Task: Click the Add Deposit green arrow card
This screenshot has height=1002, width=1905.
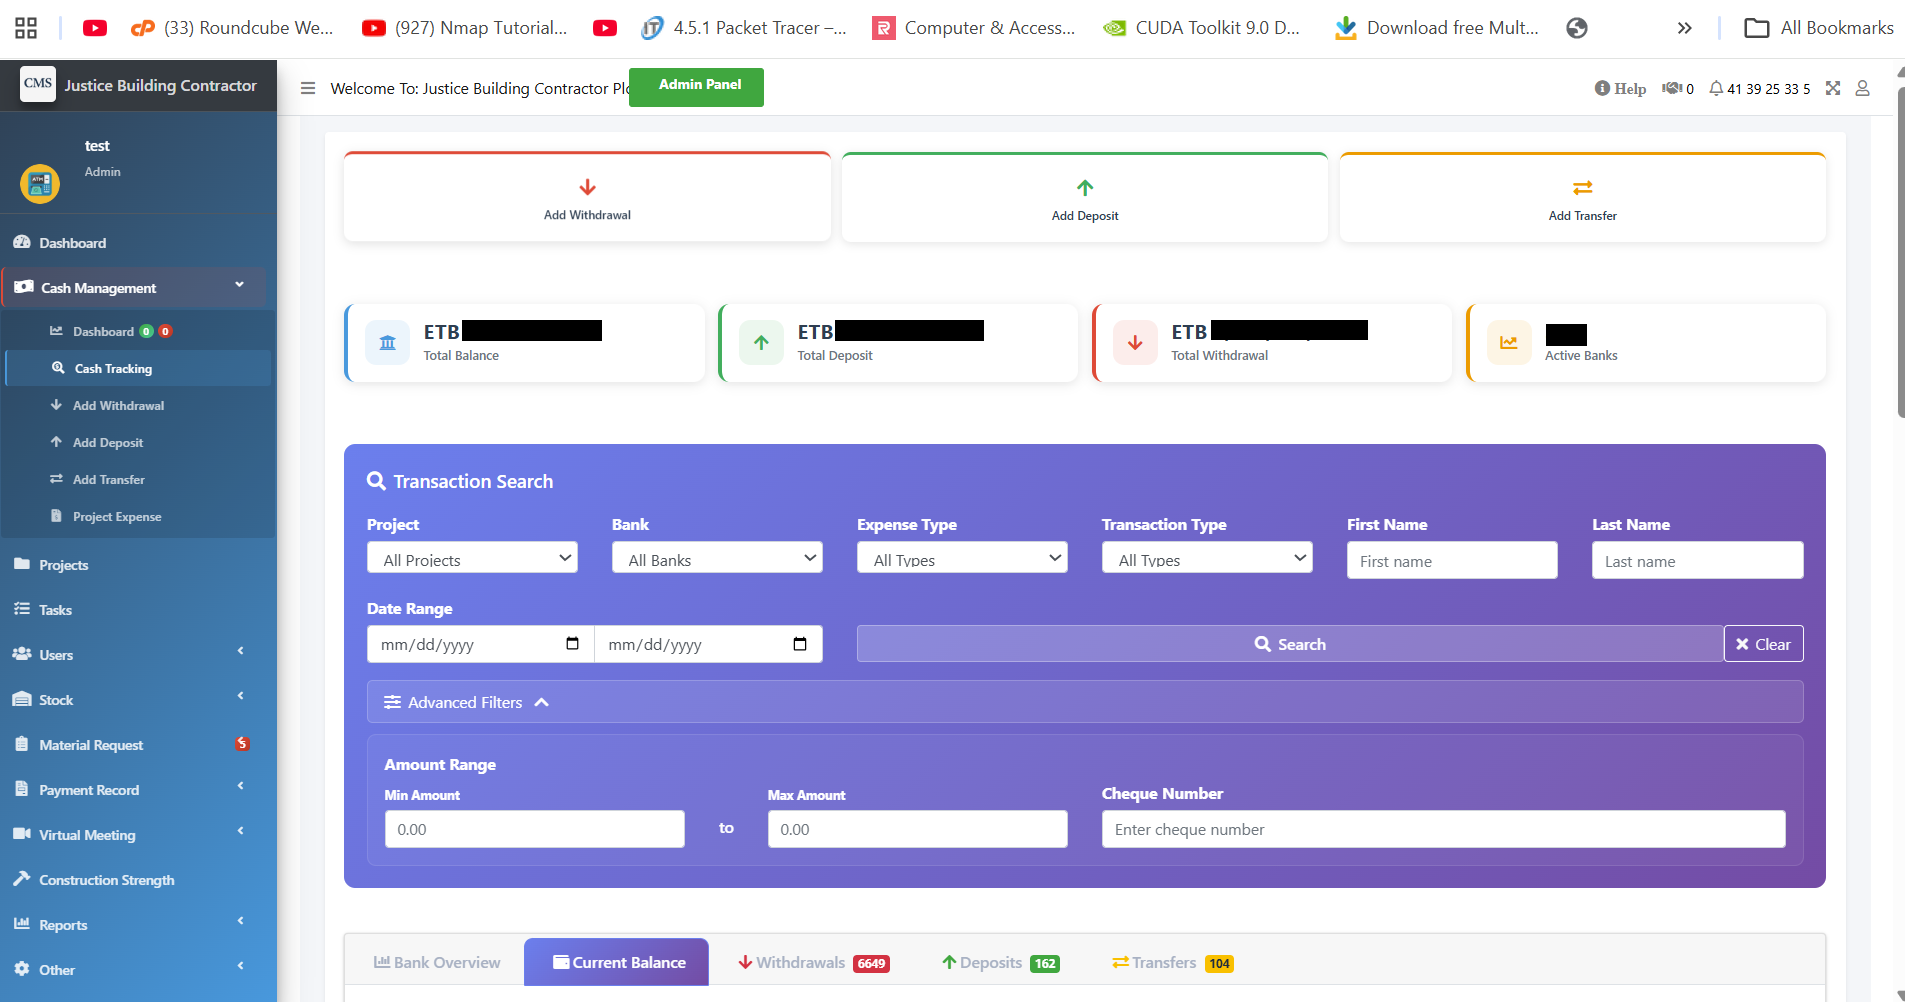Action: tap(1084, 198)
